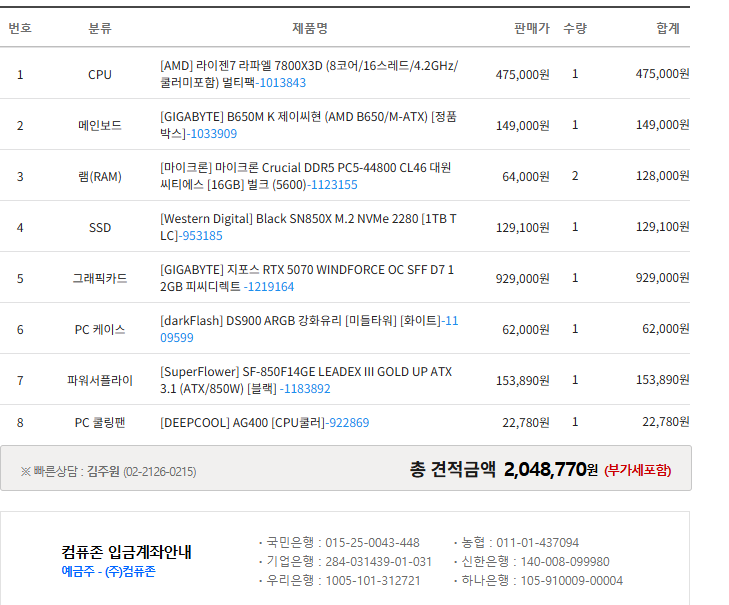Click the AMD 라이젠7 7800X3D product name

click(309, 74)
